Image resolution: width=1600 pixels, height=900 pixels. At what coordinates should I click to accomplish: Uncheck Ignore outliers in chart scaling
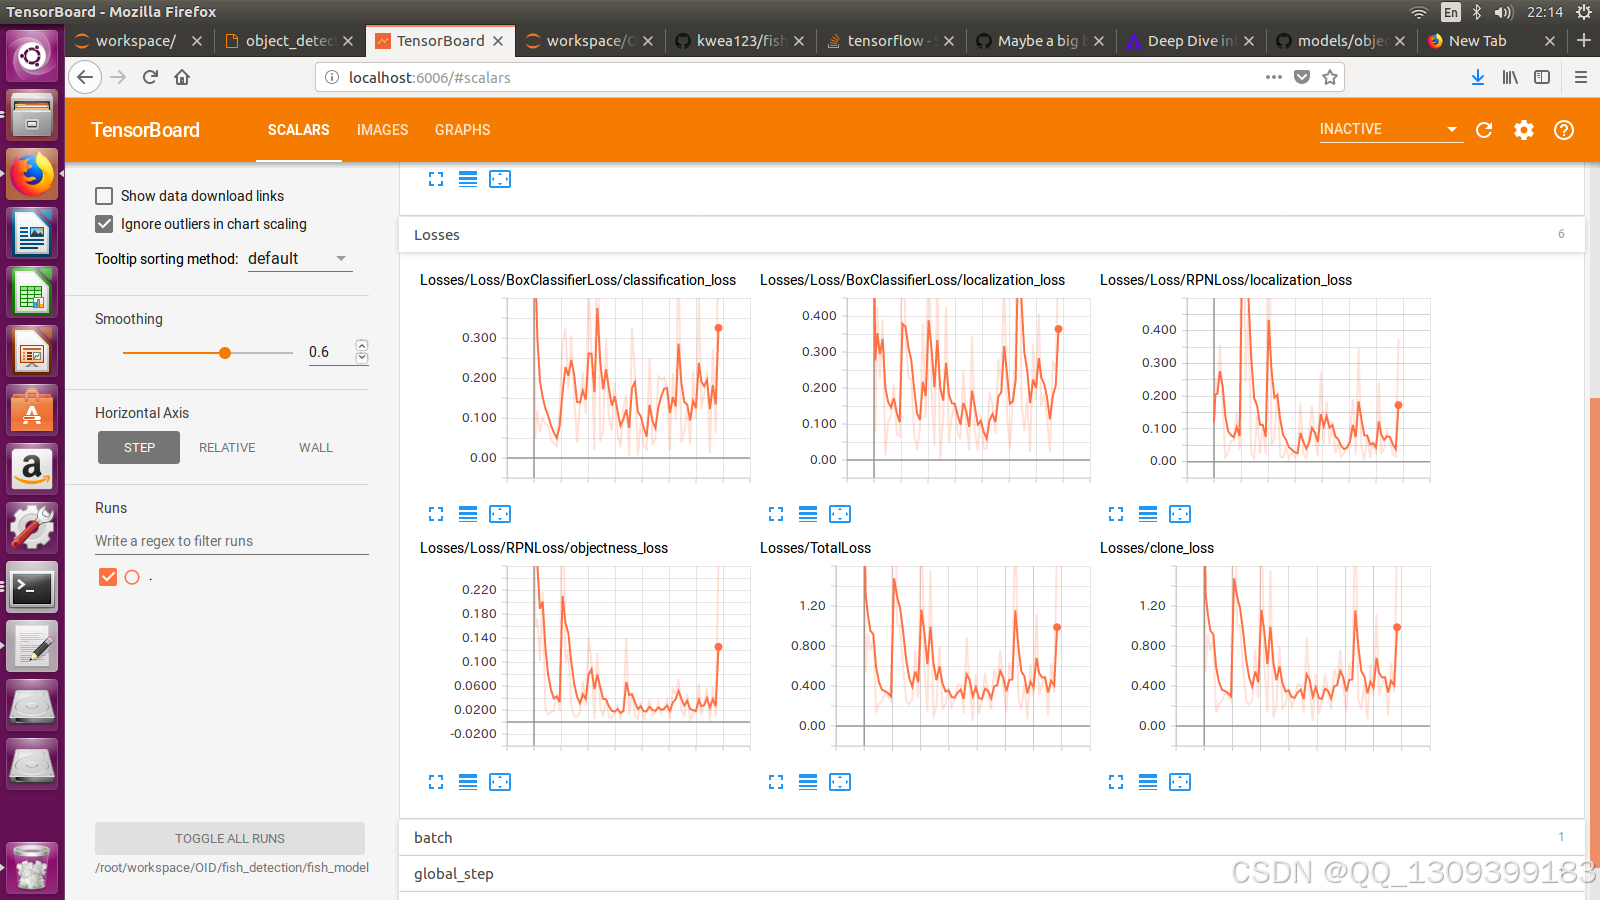point(104,224)
